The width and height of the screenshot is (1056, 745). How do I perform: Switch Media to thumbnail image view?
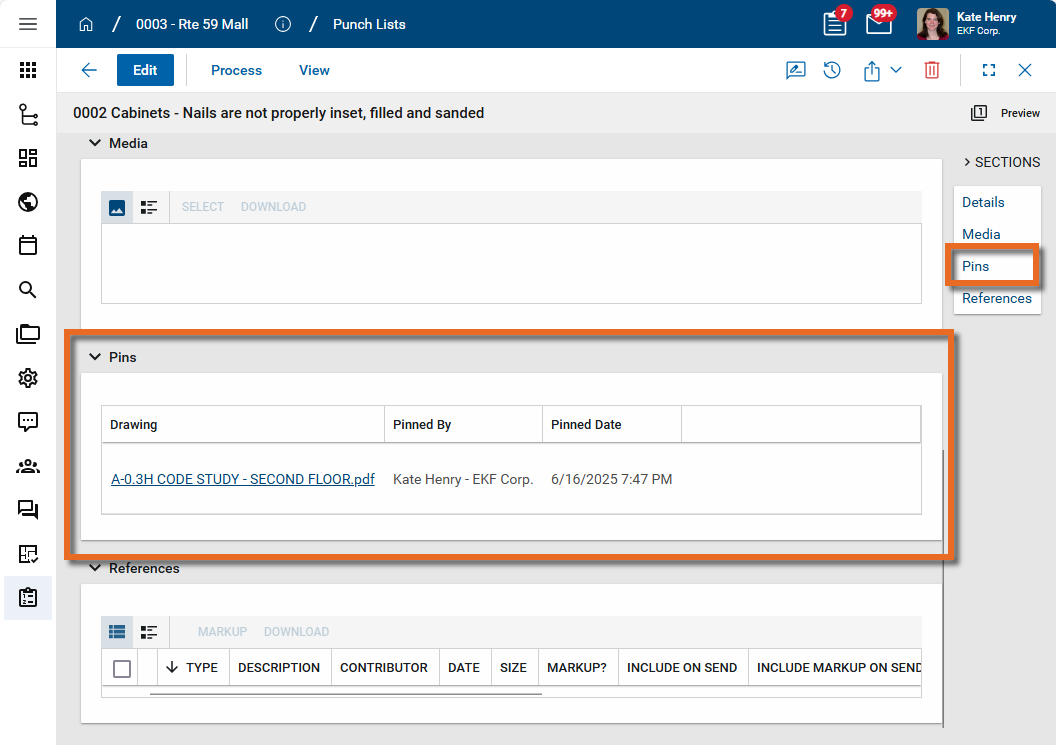pos(117,207)
